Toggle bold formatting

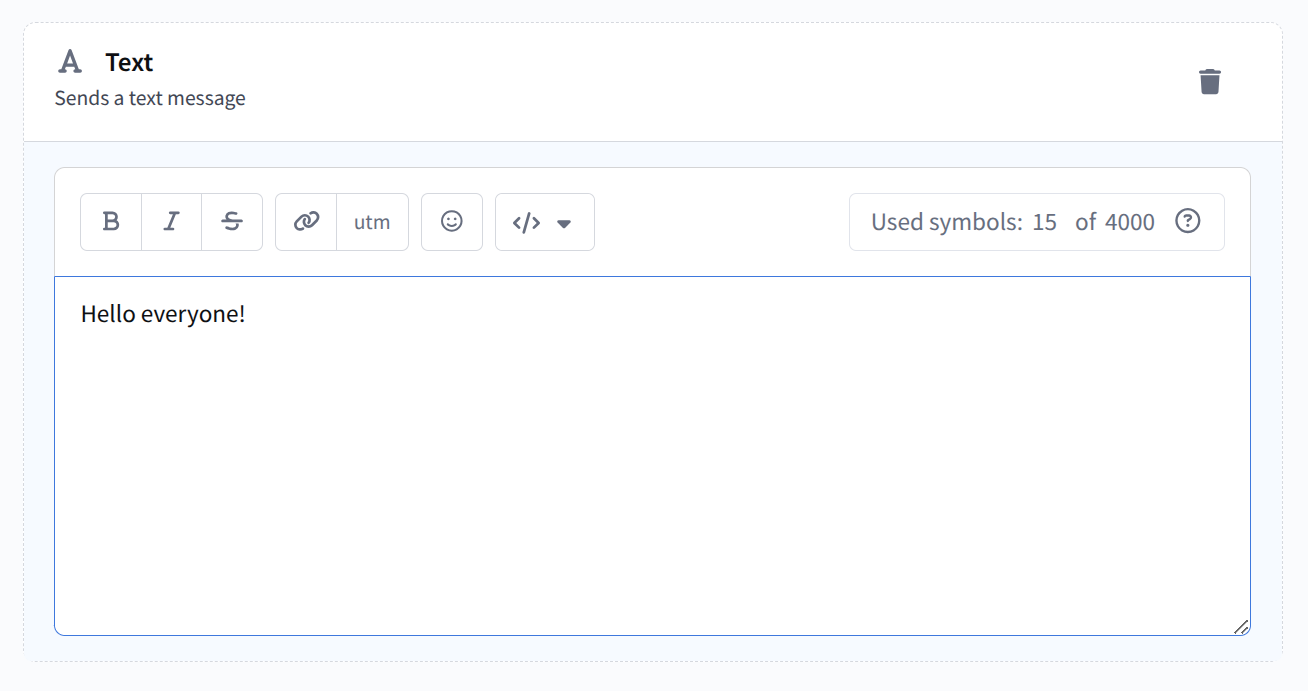click(111, 222)
